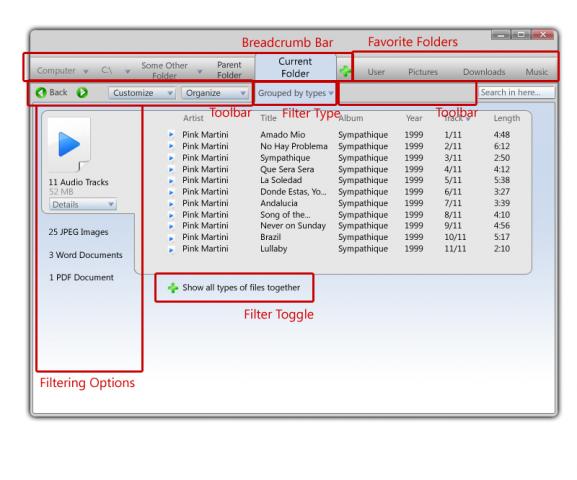The image size is (577, 480).
Task: Click the Search in here field
Action: coord(516,92)
